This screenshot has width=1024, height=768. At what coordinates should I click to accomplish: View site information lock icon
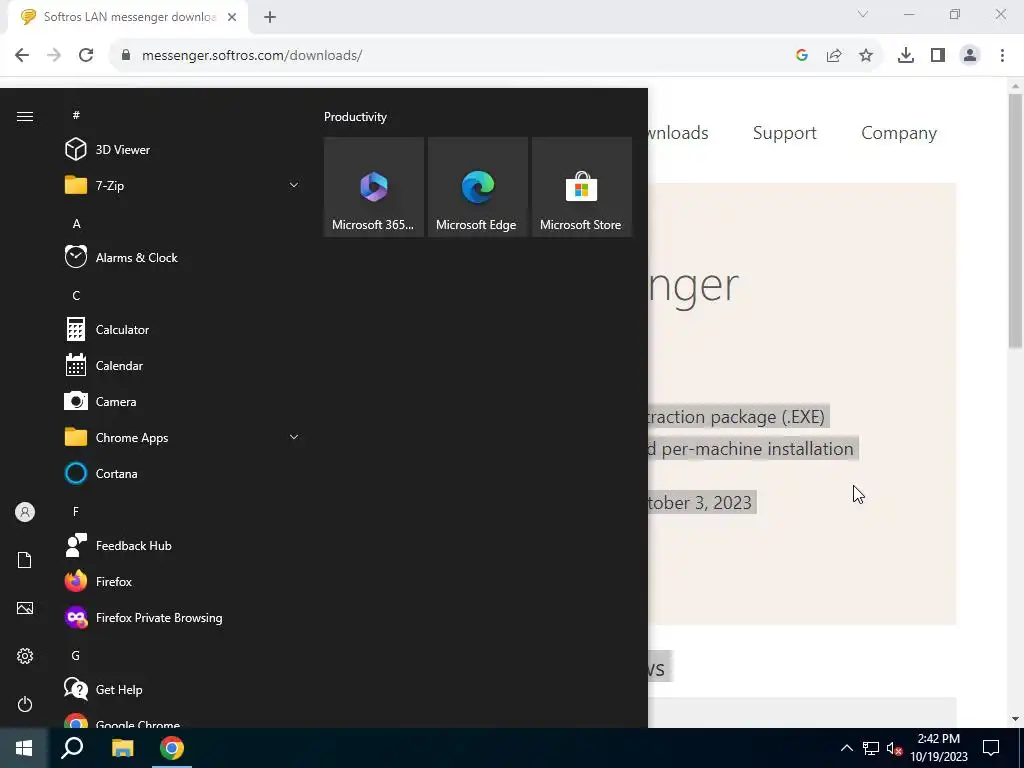pyautogui.click(x=125, y=56)
